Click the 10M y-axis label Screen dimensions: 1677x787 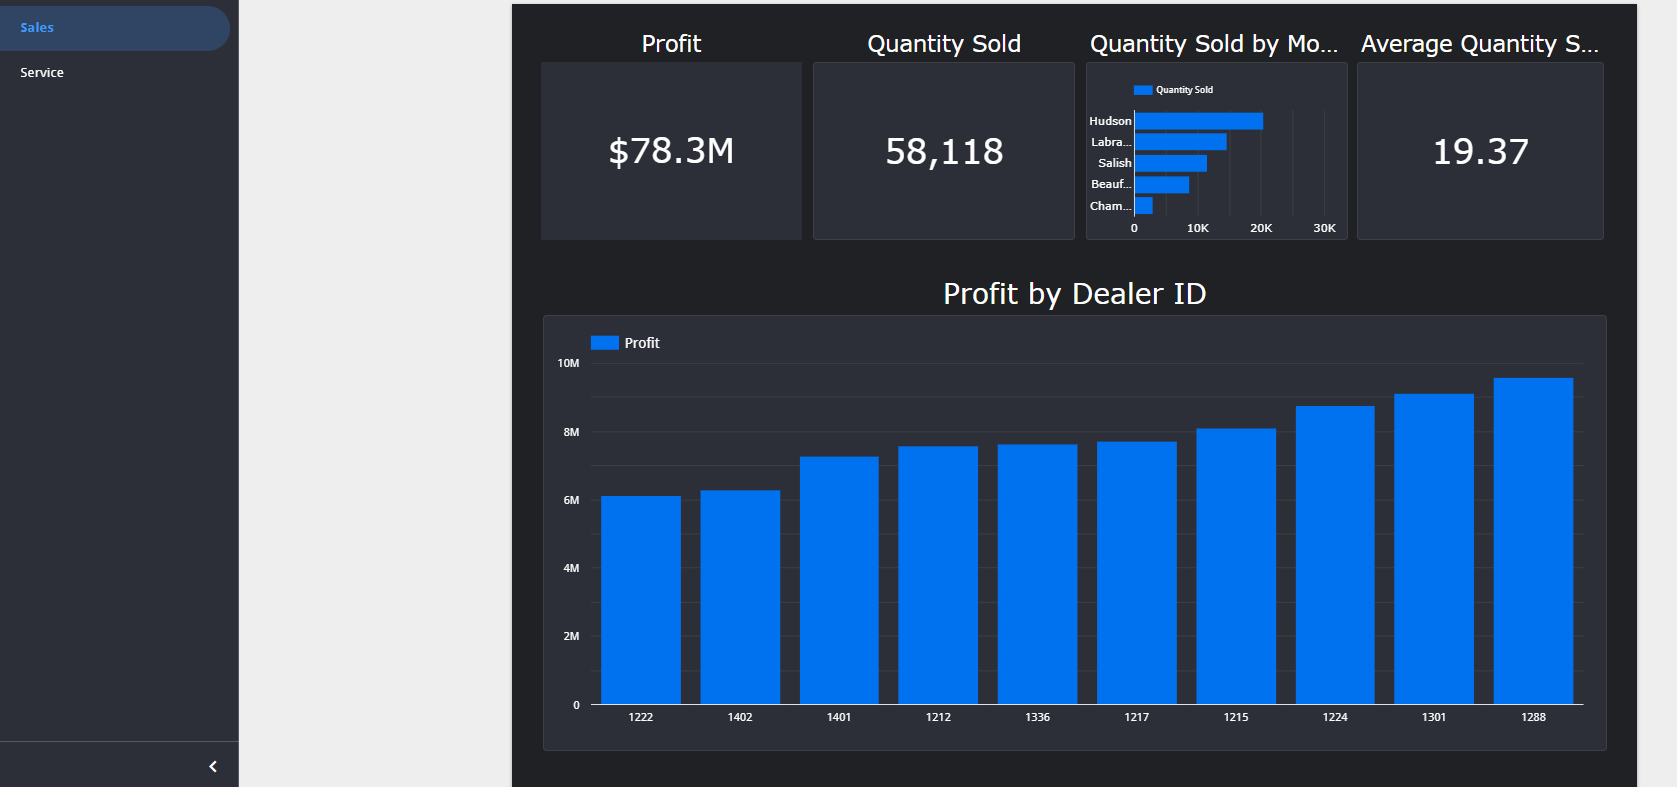pyautogui.click(x=568, y=364)
